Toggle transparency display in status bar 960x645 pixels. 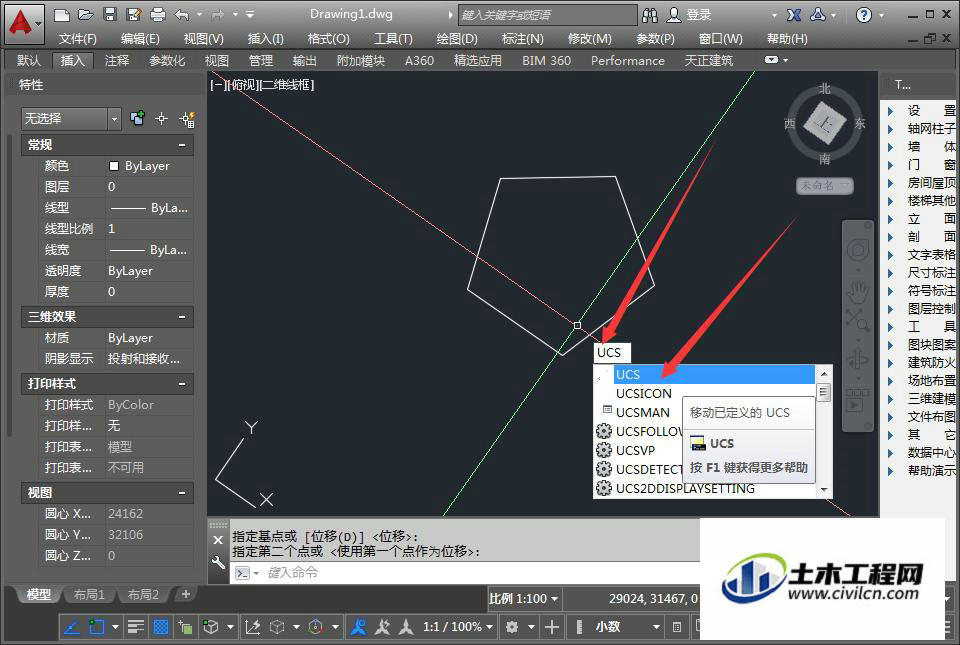(160, 627)
